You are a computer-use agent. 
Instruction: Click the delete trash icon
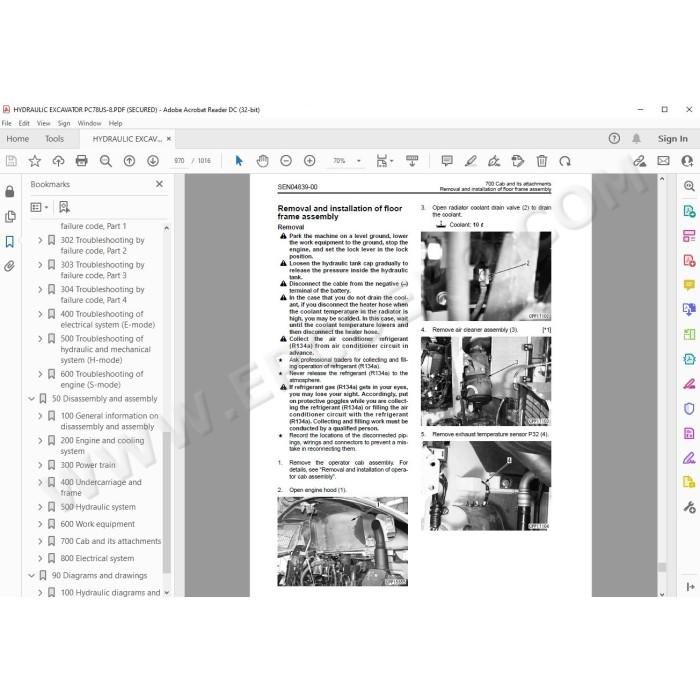(542, 161)
